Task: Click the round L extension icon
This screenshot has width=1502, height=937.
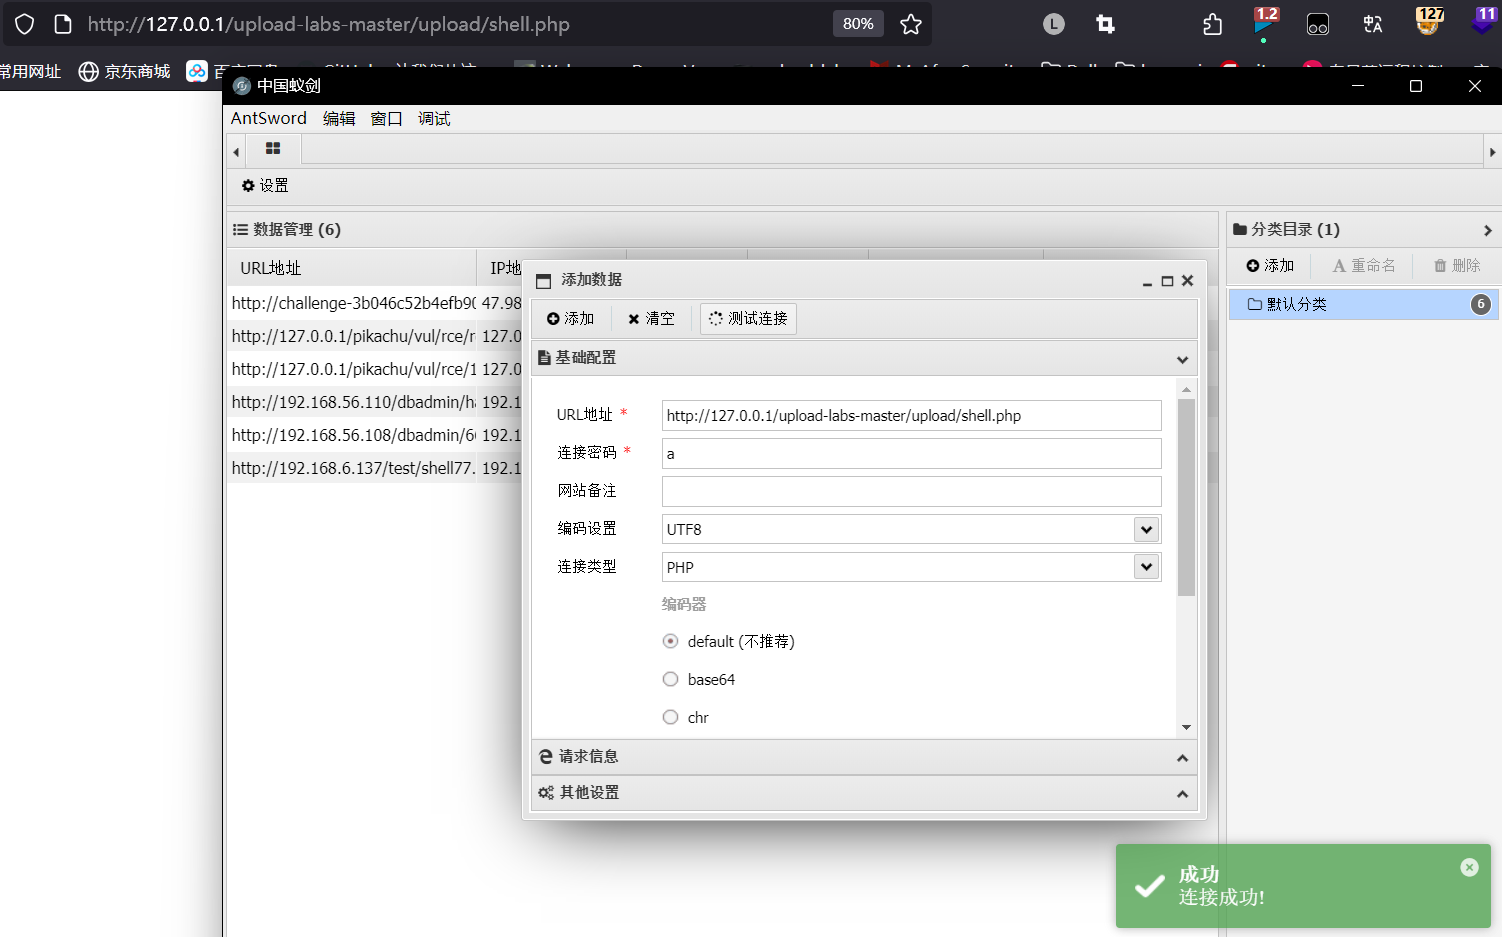Action: pos(1054,24)
